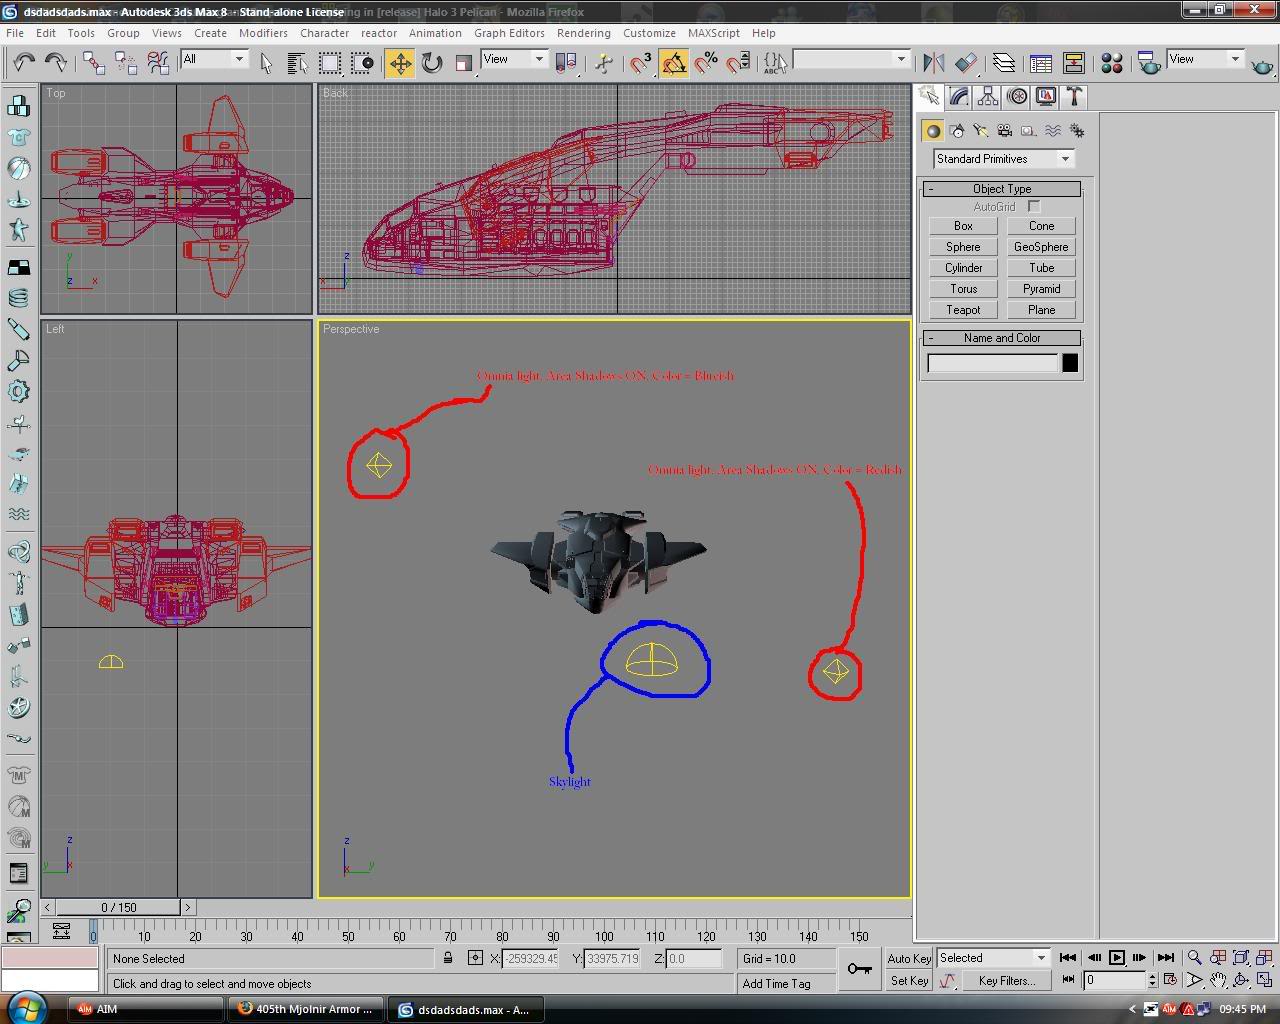Click the Use Pivot Point Center button
This screenshot has height=1024, width=1280.
pos(566,63)
